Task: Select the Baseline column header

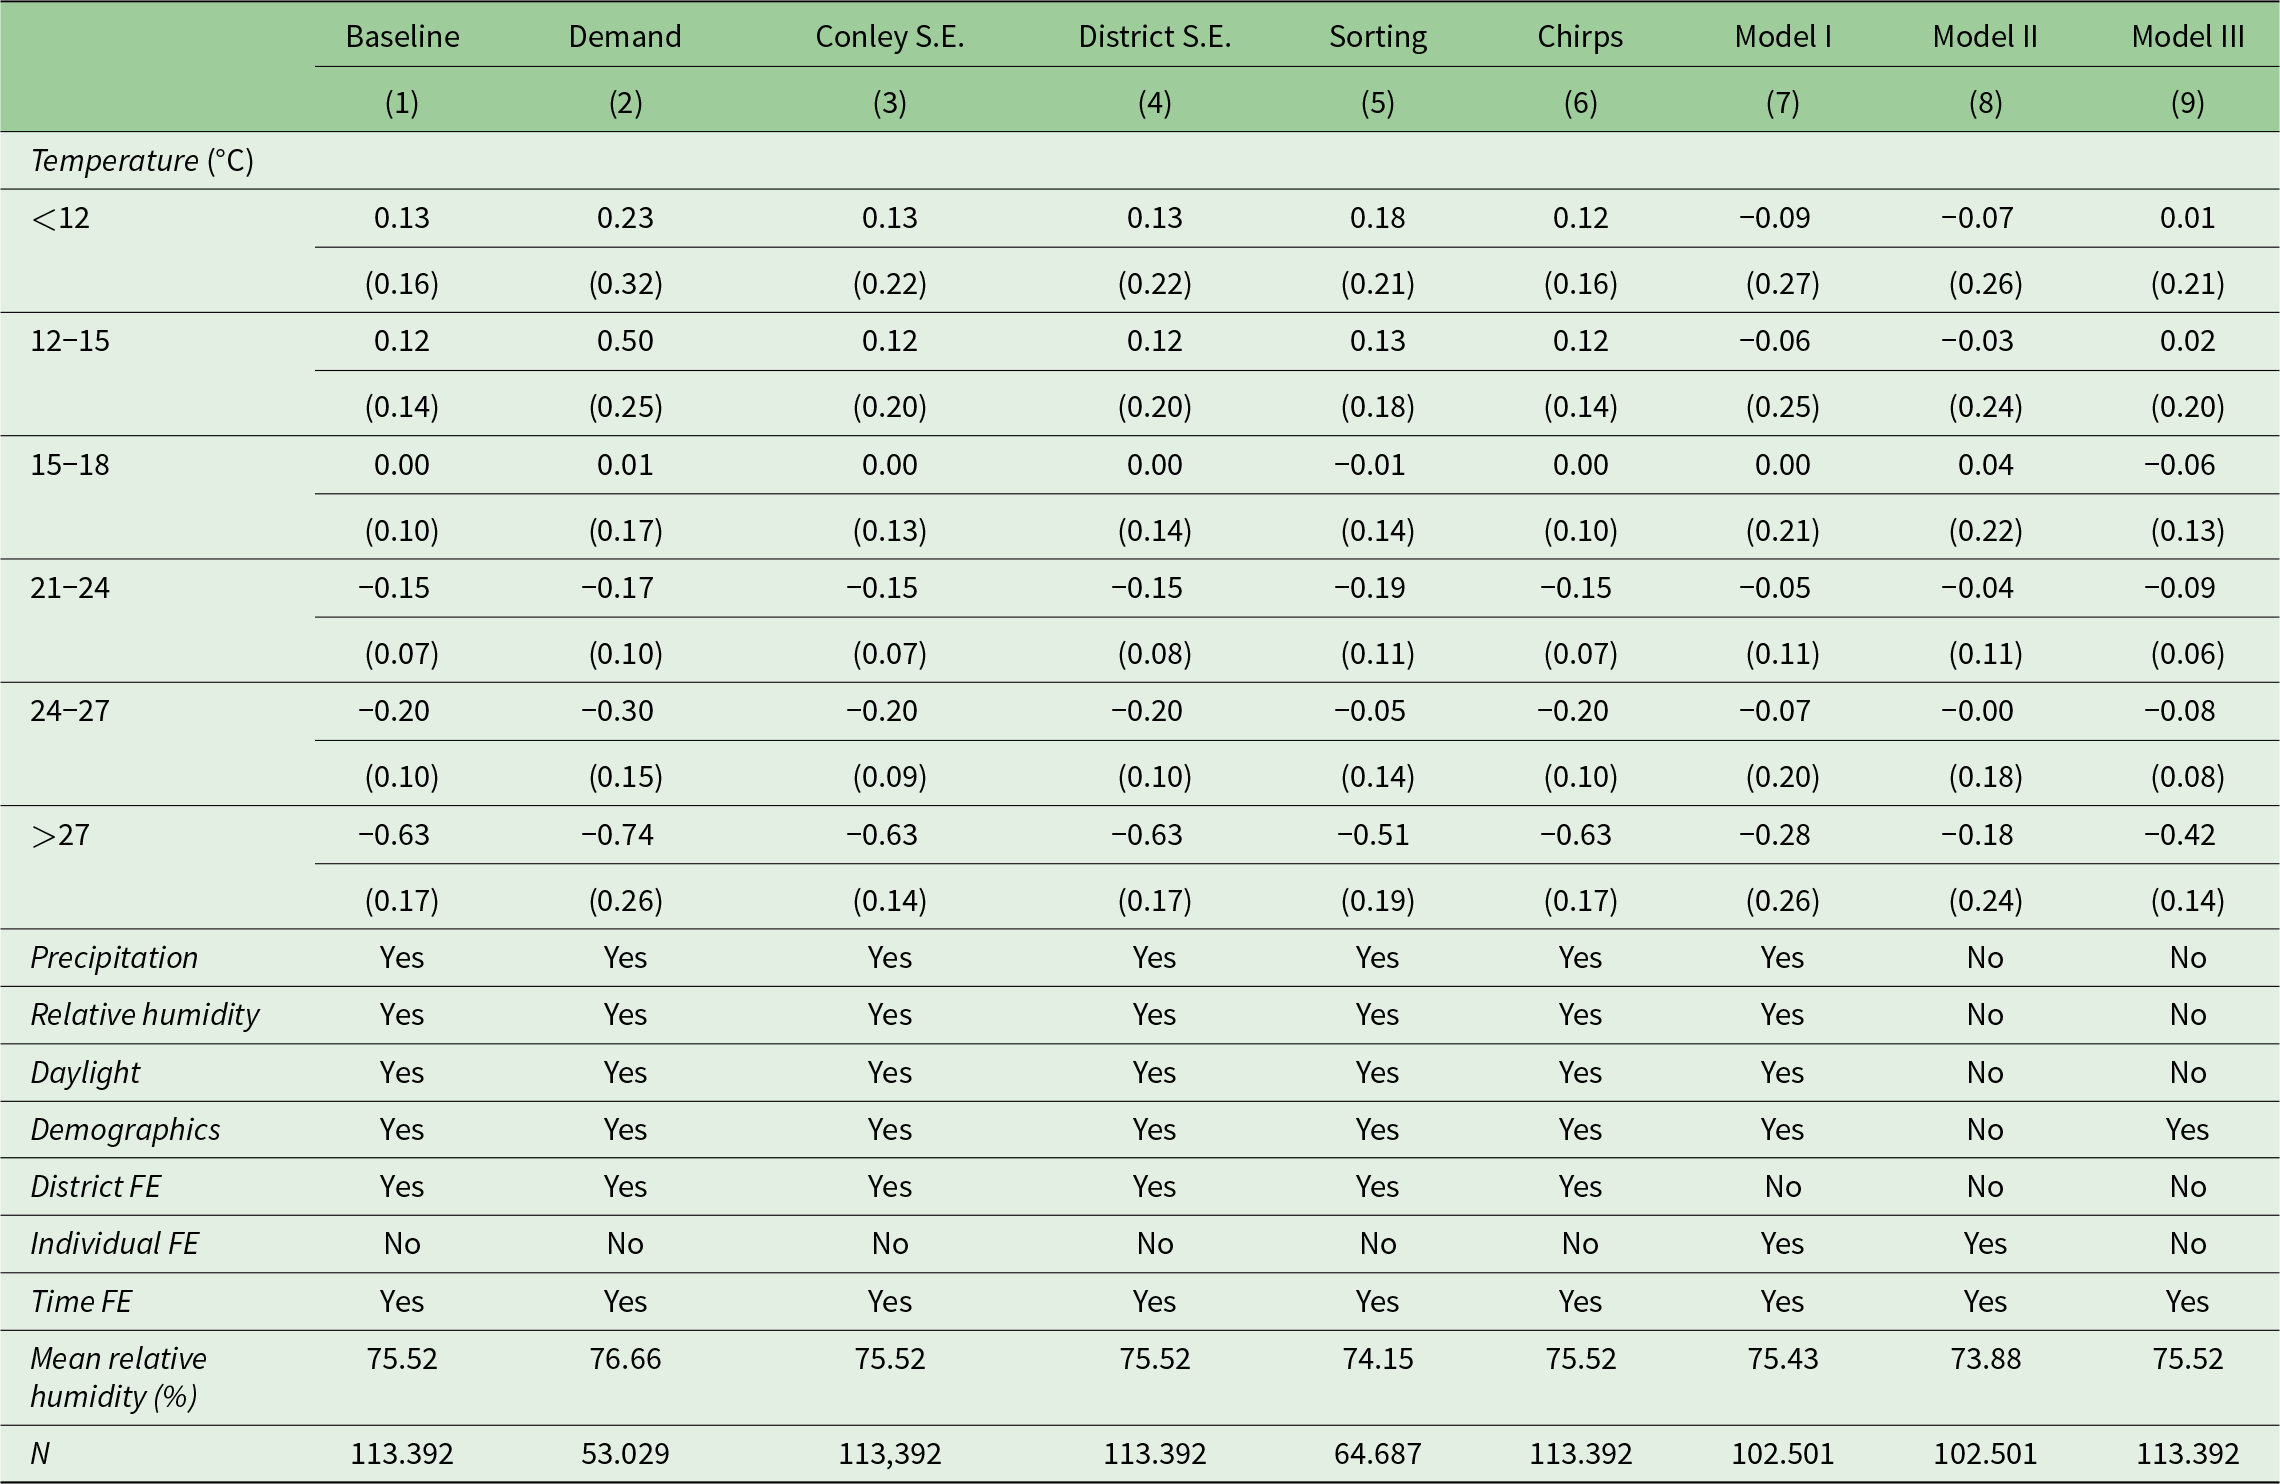Action: tap(402, 36)
